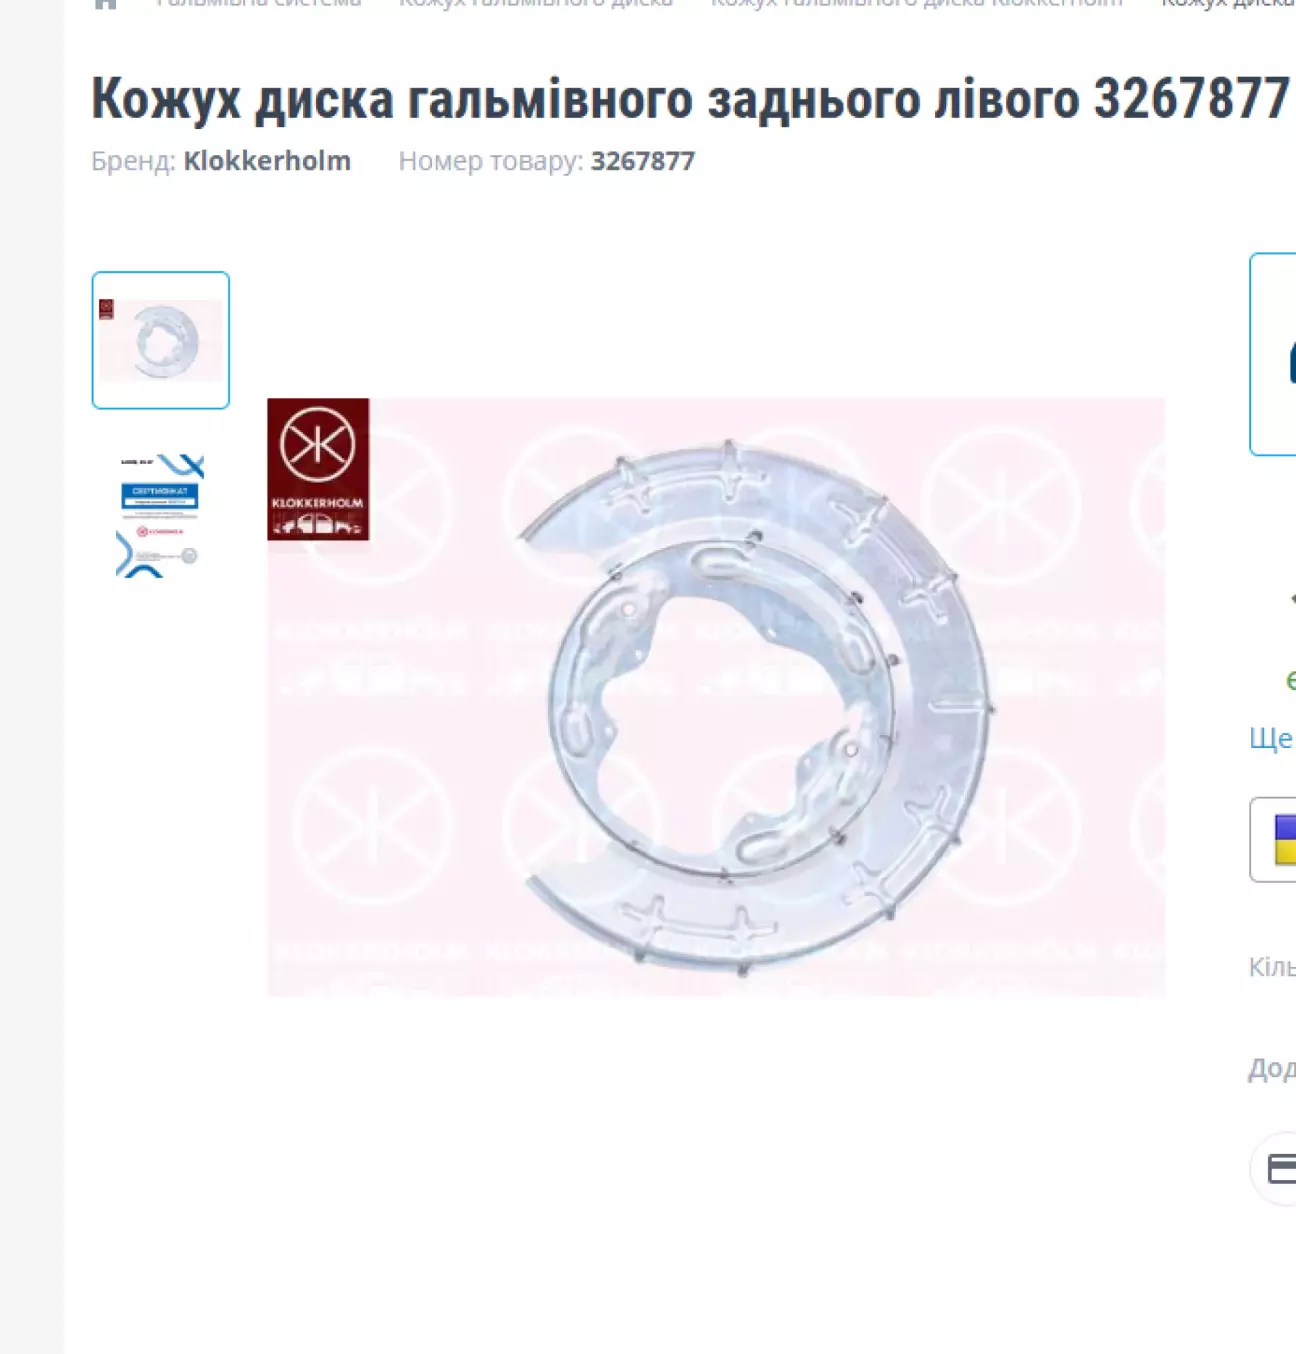Go to the home page via breadcrumb house icon
Viewport: 1296px width, 1354px height.
point(105,3)
